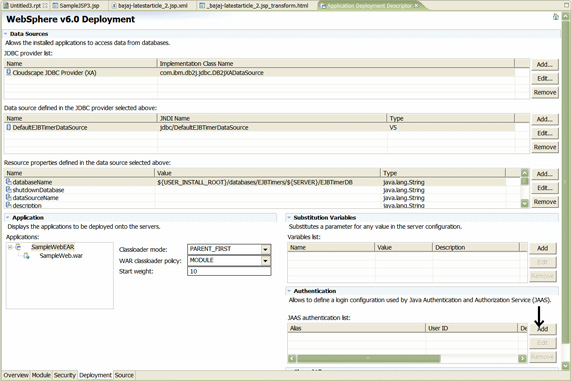Click the com.ibm.db2j.jdbc.DB2jXADataSource class name cell

(x=212, y=73)
